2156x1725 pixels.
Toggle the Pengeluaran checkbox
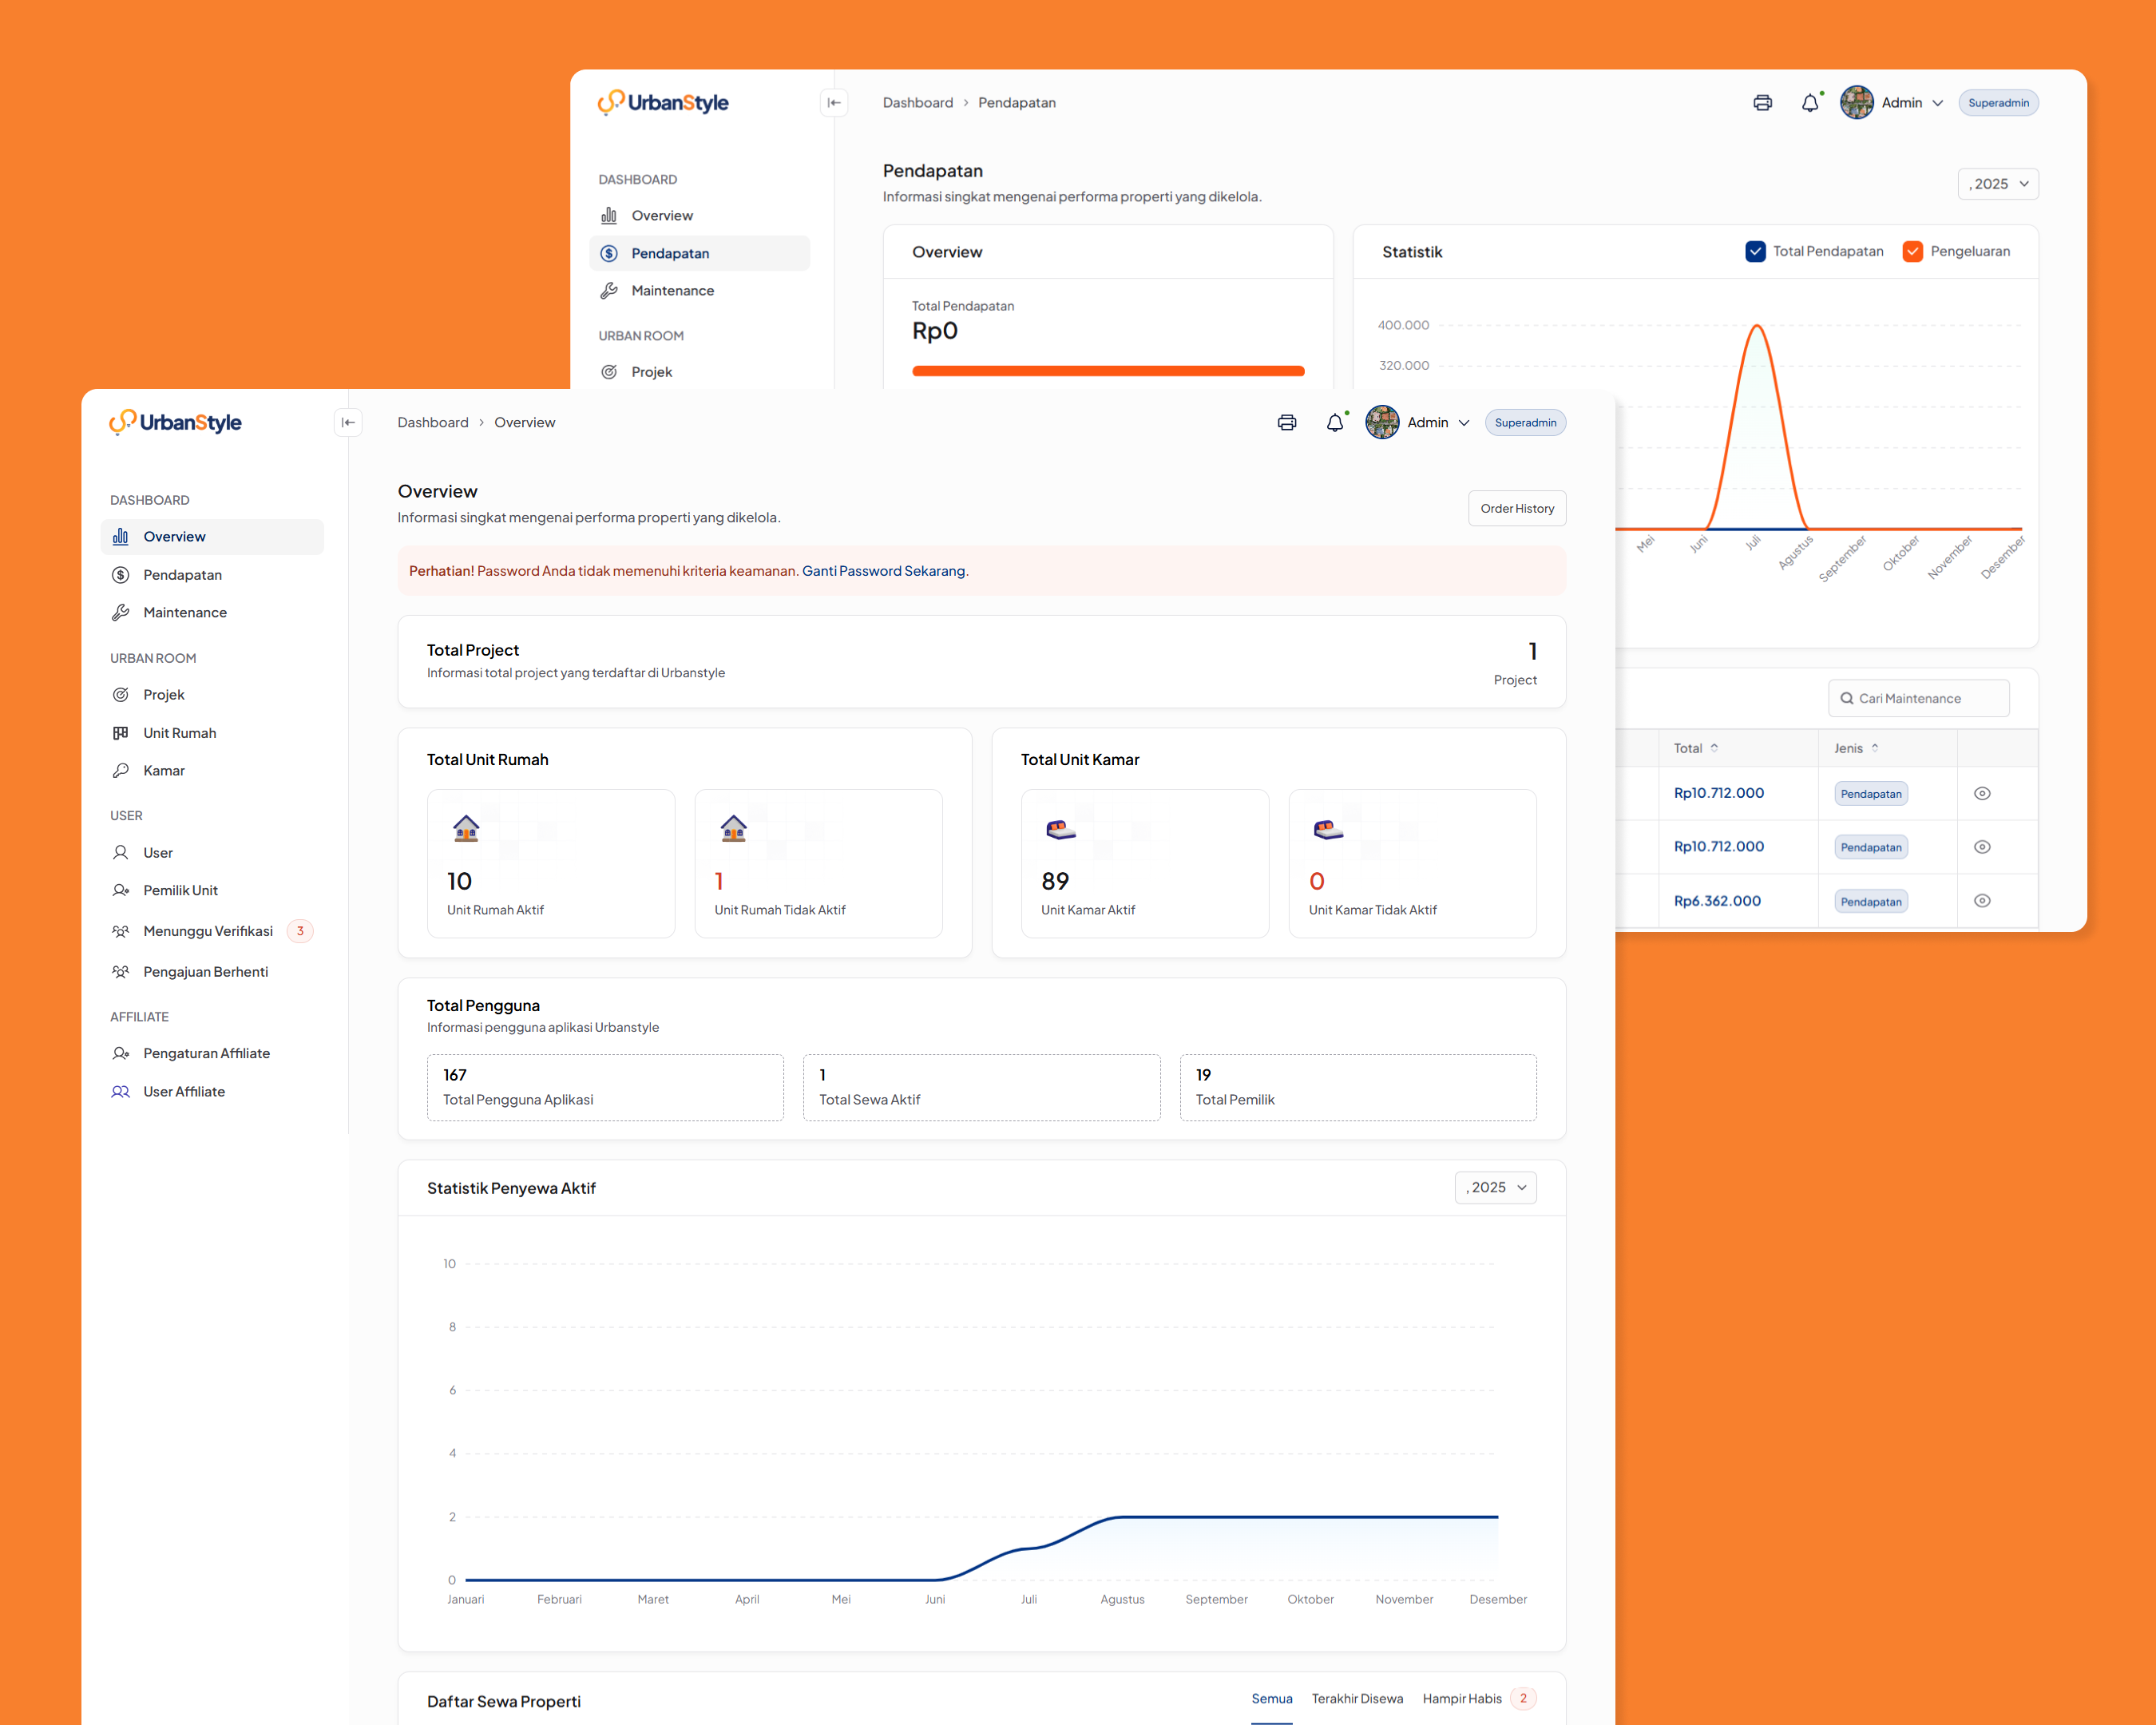pos(1912,252)
